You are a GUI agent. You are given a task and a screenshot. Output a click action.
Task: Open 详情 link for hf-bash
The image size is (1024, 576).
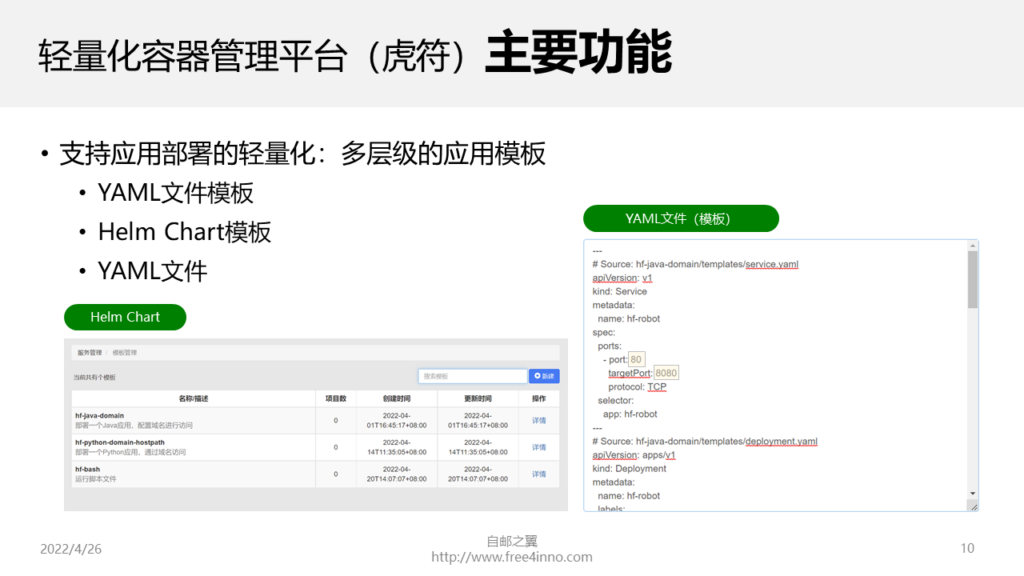point(539,474)
